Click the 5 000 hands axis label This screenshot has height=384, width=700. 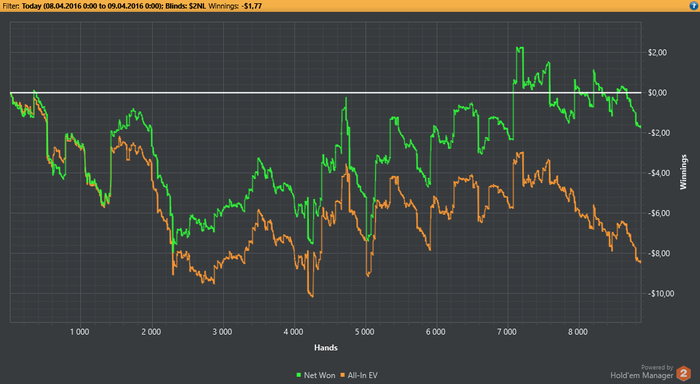pyautogui.click(x=364, y=332)
